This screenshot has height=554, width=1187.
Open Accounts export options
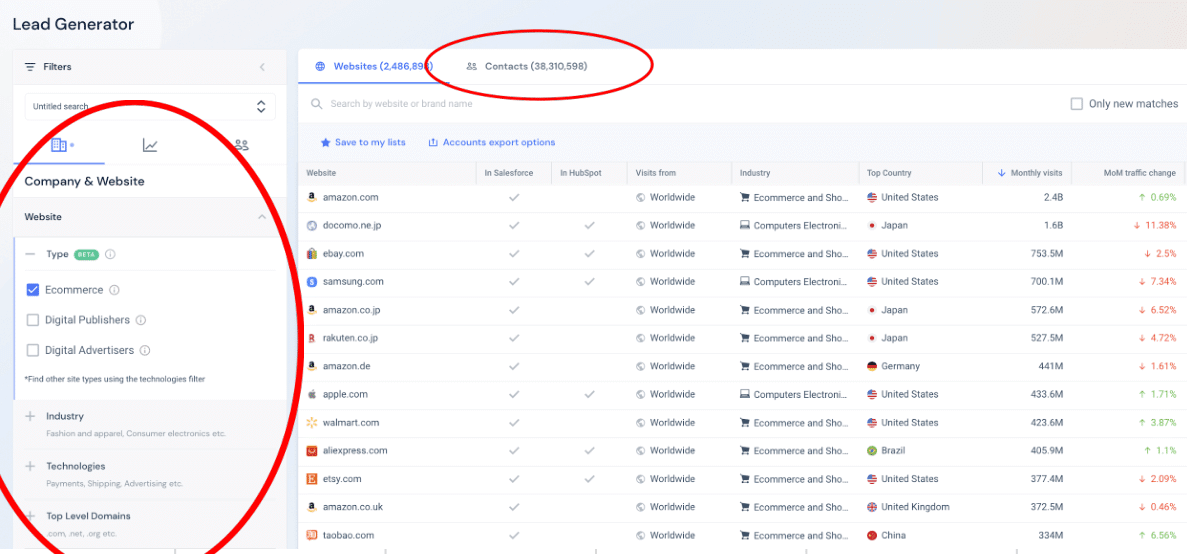[492, 142]
